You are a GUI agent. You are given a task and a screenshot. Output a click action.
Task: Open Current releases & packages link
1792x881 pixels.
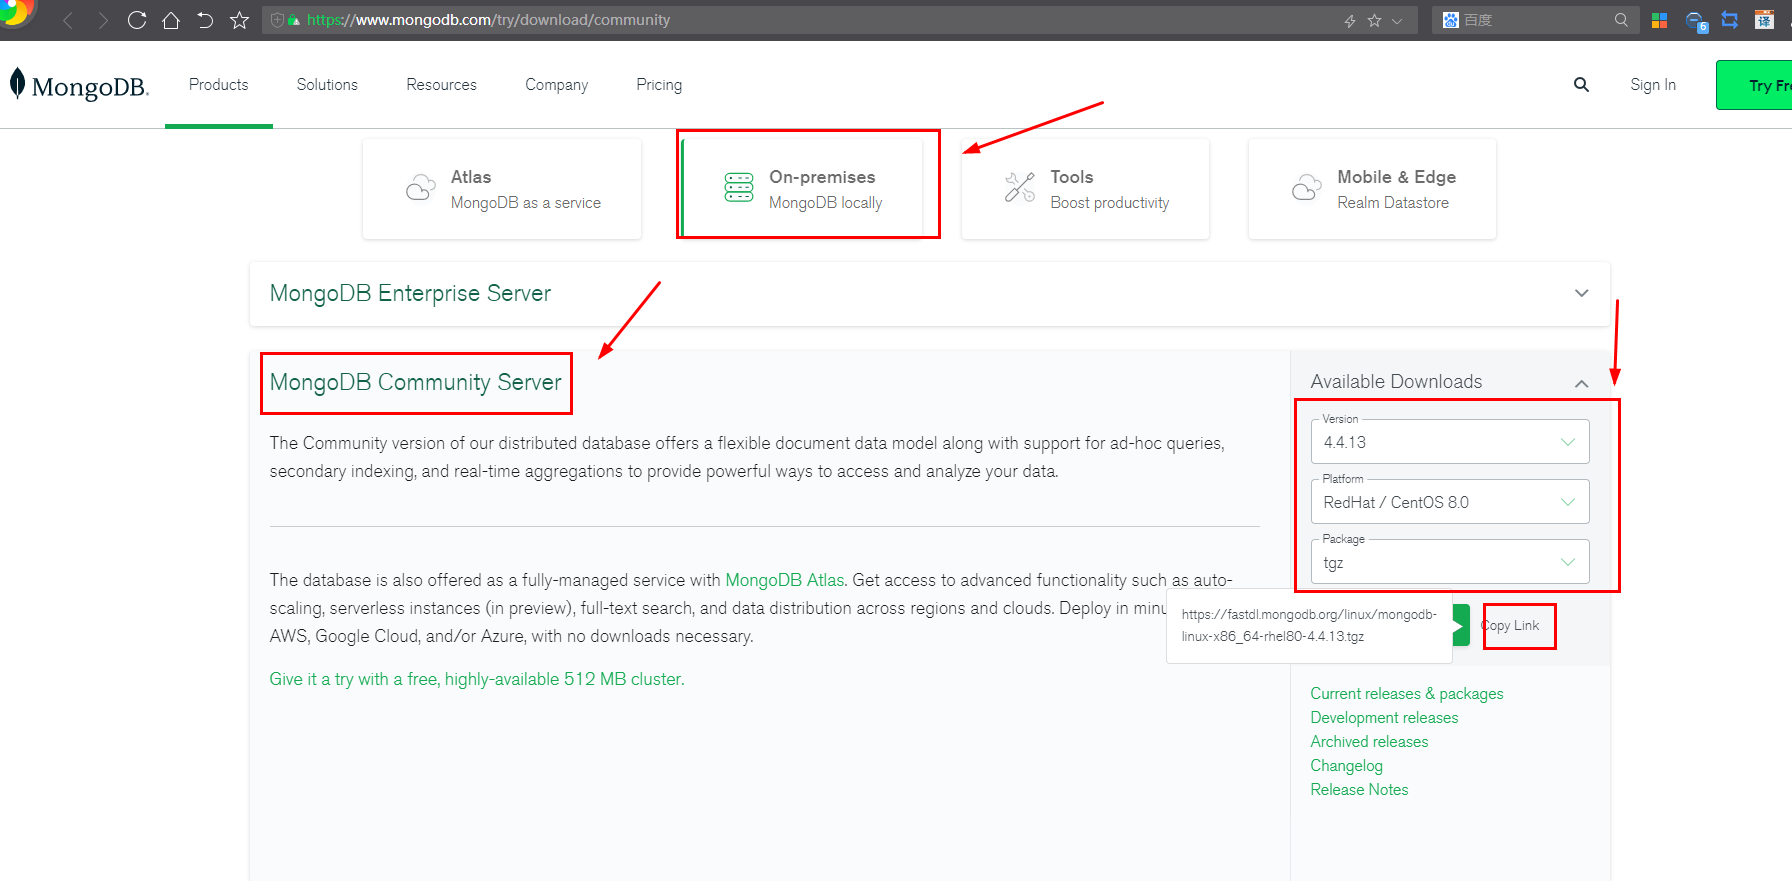pos(1407,694)
